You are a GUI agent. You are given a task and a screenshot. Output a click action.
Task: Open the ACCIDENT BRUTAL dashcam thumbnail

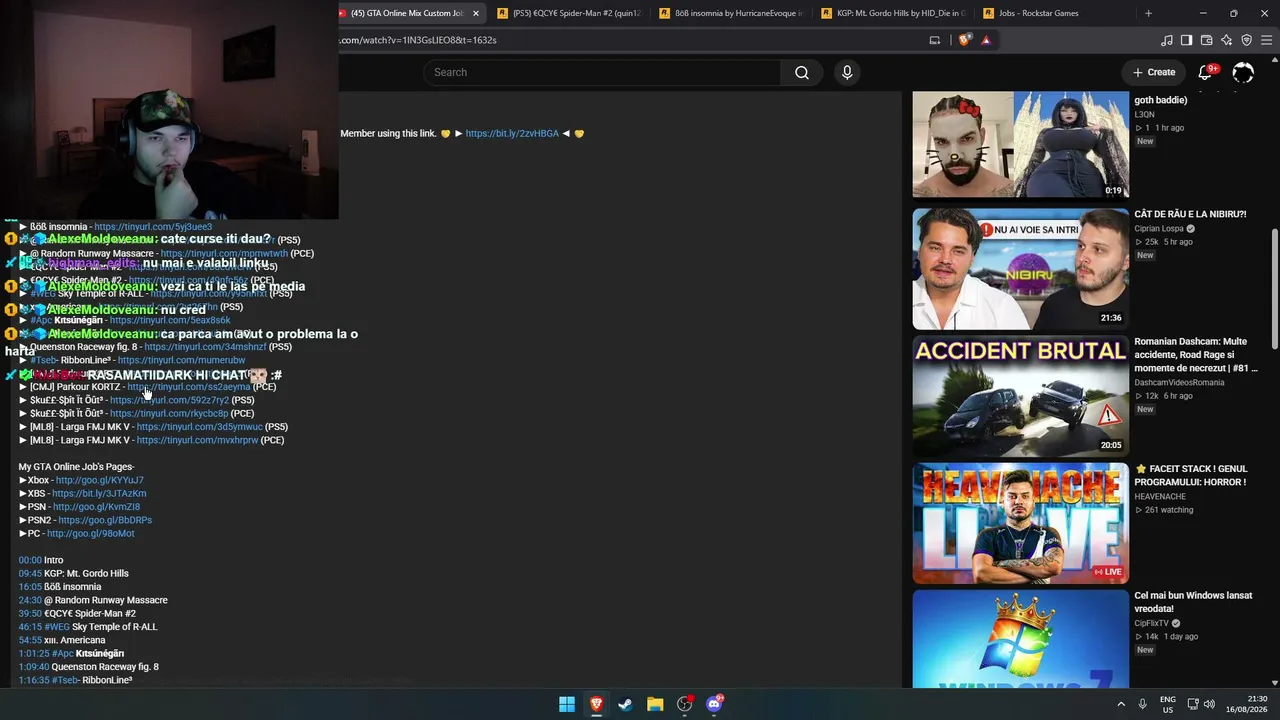(1020, 396)
